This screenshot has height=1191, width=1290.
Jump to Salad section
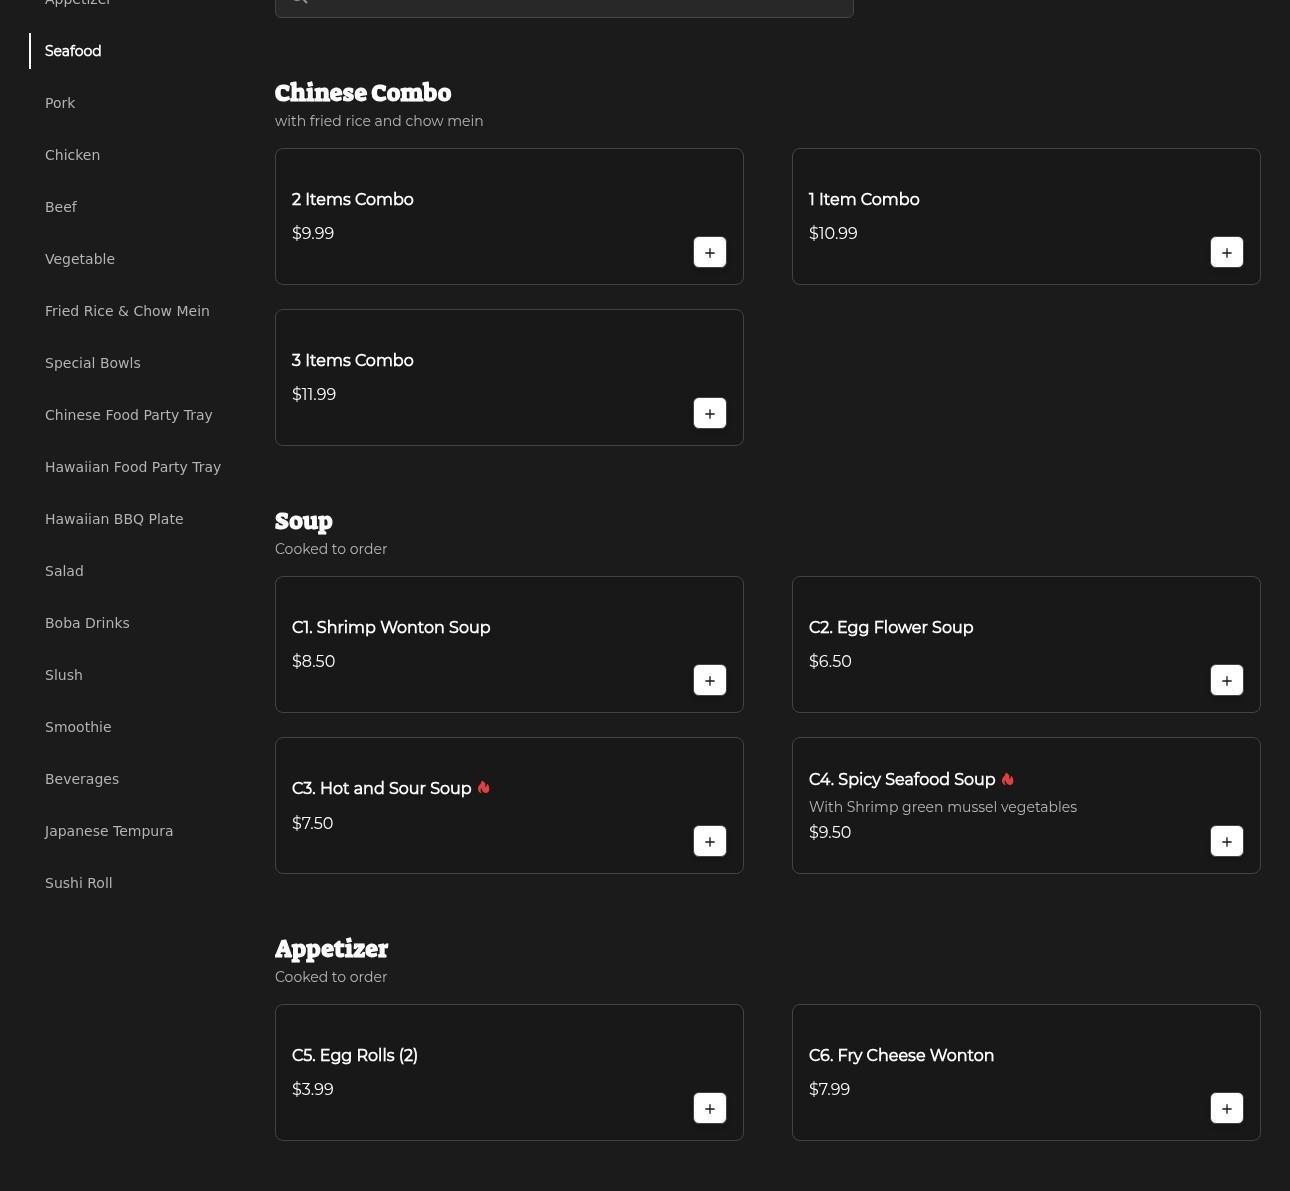[x=64, y=571]
